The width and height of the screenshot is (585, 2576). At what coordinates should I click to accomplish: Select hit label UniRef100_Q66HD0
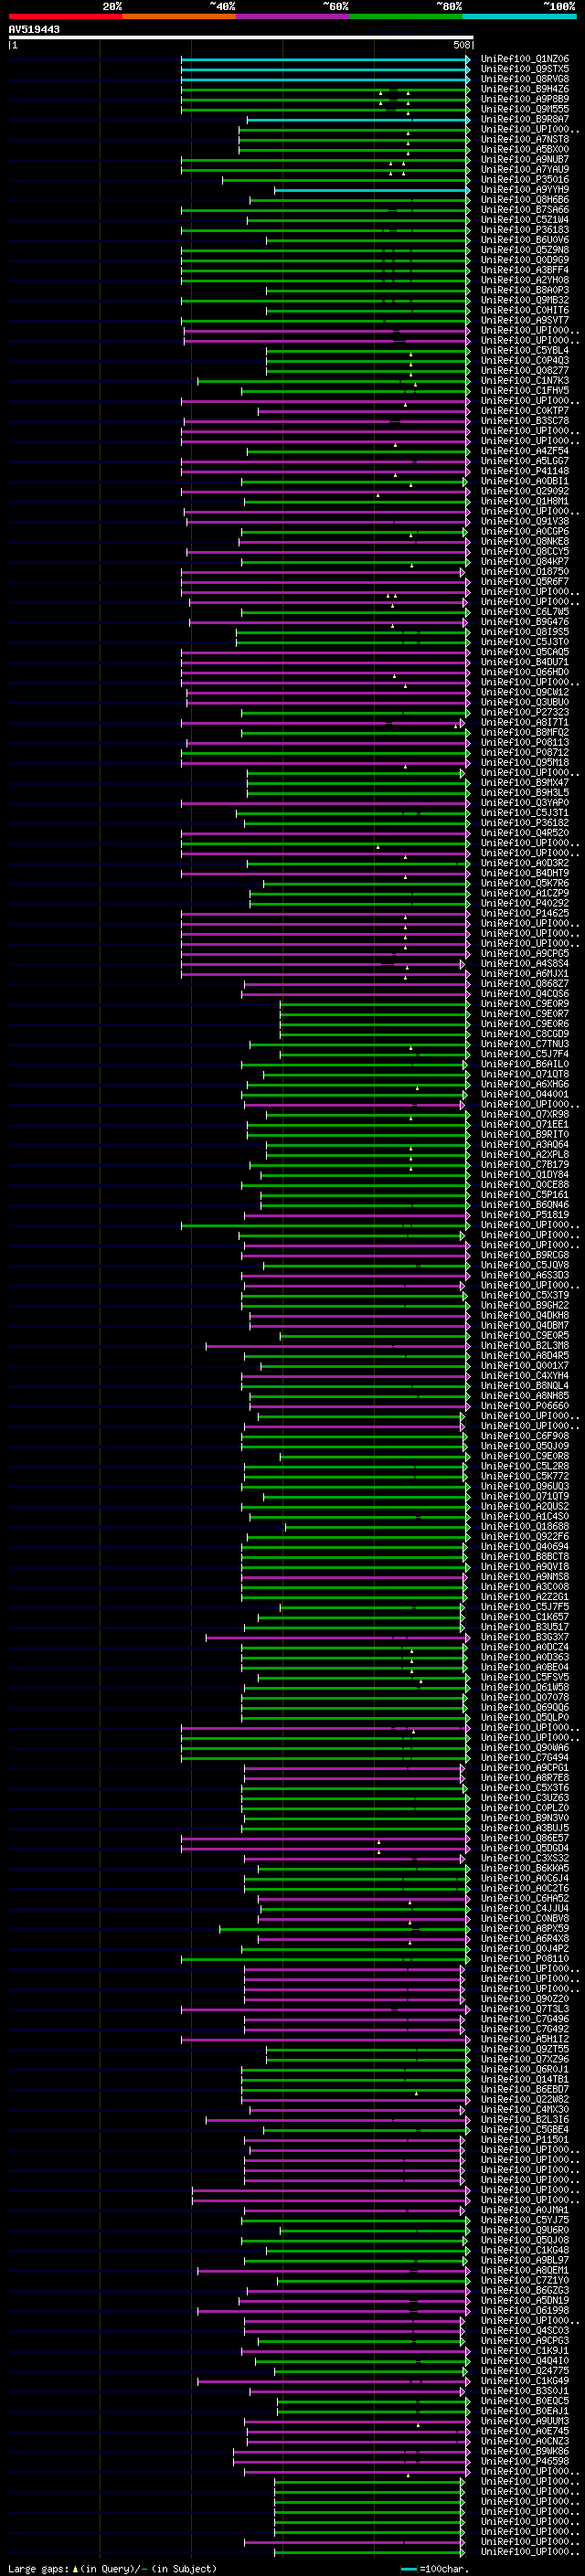click(x=525, y=672)
